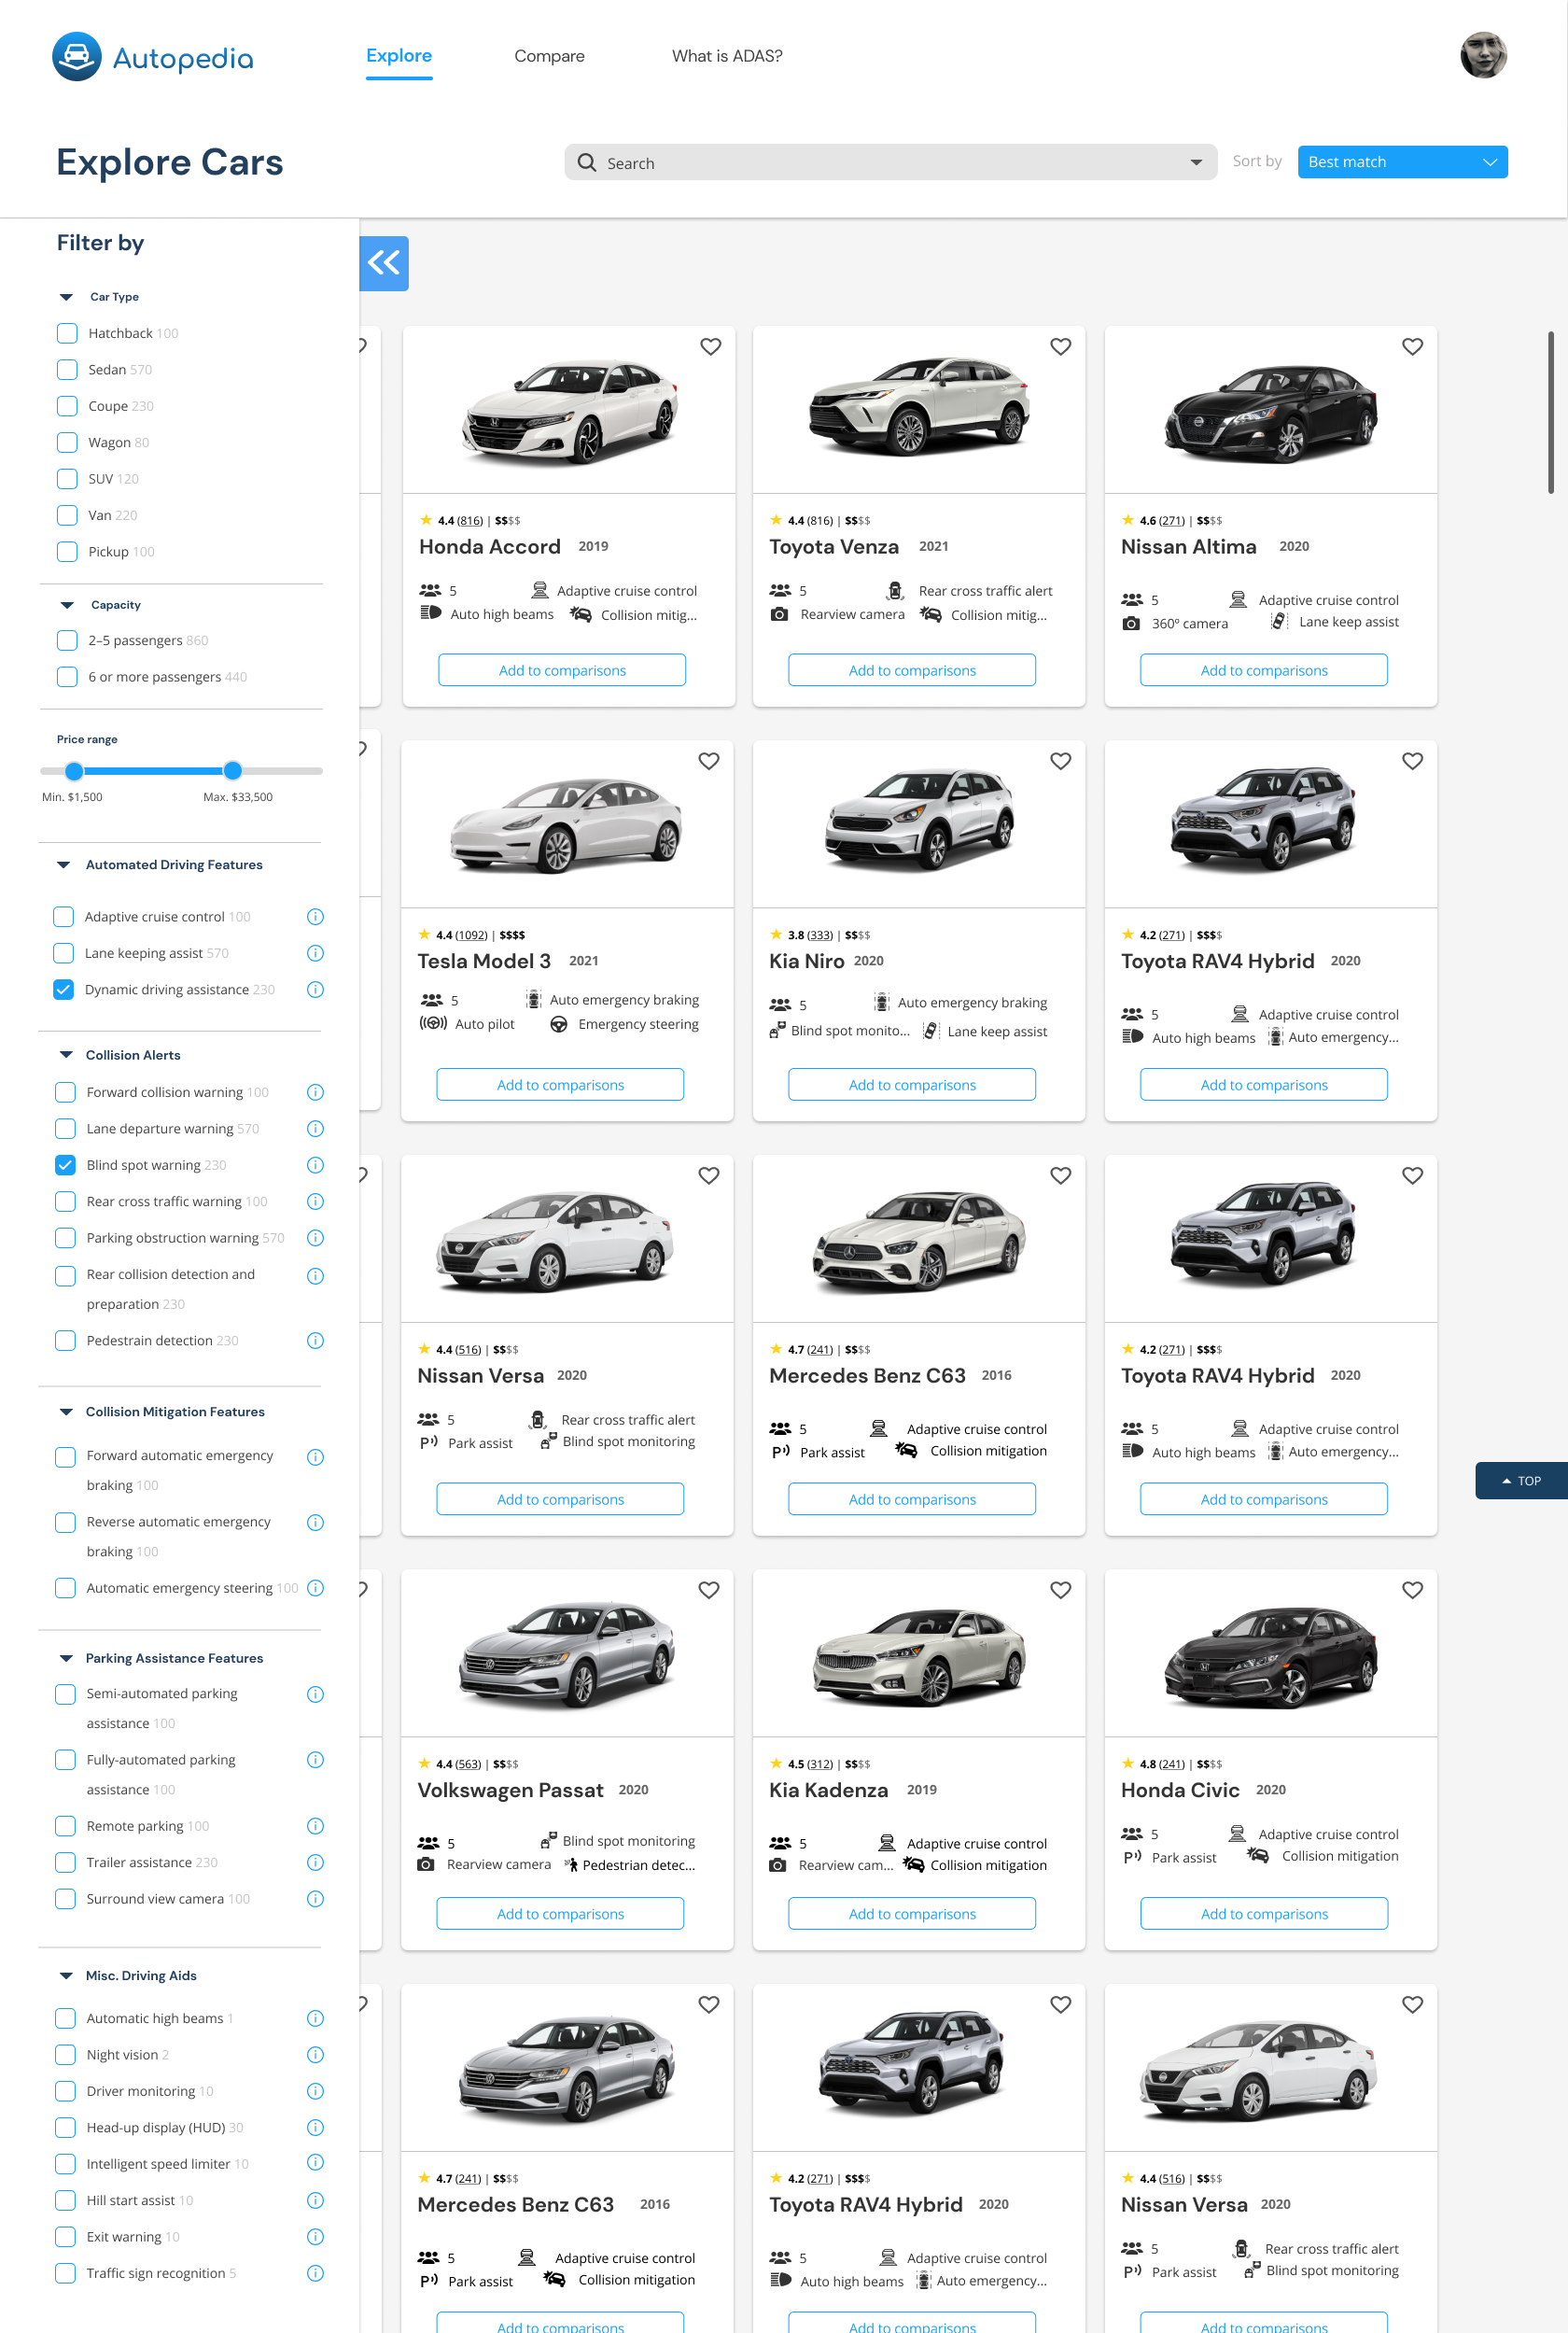Favorite the Honda Accord with heart icon
The image size is (1568, 2333).
710,346
